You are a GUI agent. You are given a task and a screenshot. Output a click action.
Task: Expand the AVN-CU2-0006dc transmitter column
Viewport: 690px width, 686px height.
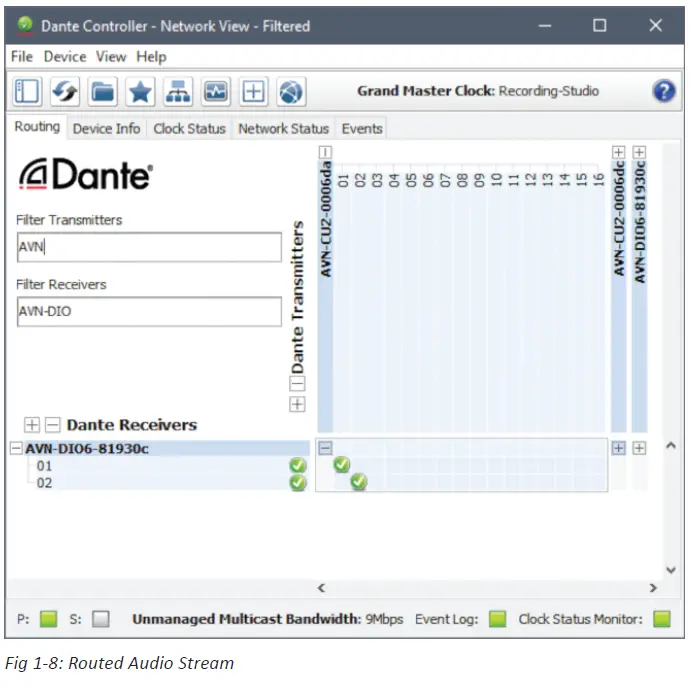(619, 152)
